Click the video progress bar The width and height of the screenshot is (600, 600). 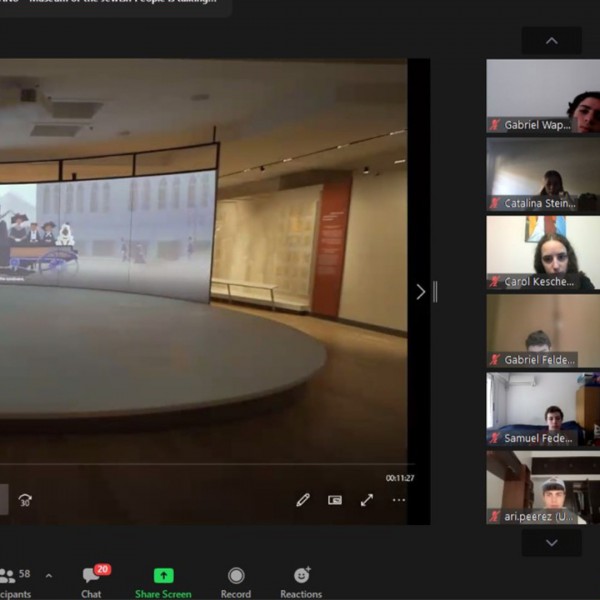pos(207,464)
